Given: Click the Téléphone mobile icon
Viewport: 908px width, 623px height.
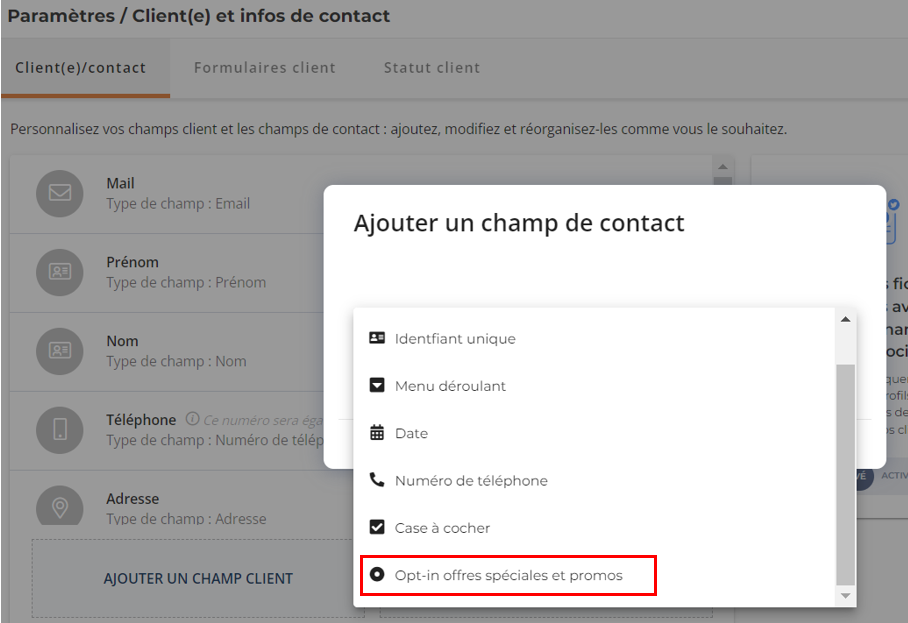Looking at the screenshot, I should (x=60, y=430).
